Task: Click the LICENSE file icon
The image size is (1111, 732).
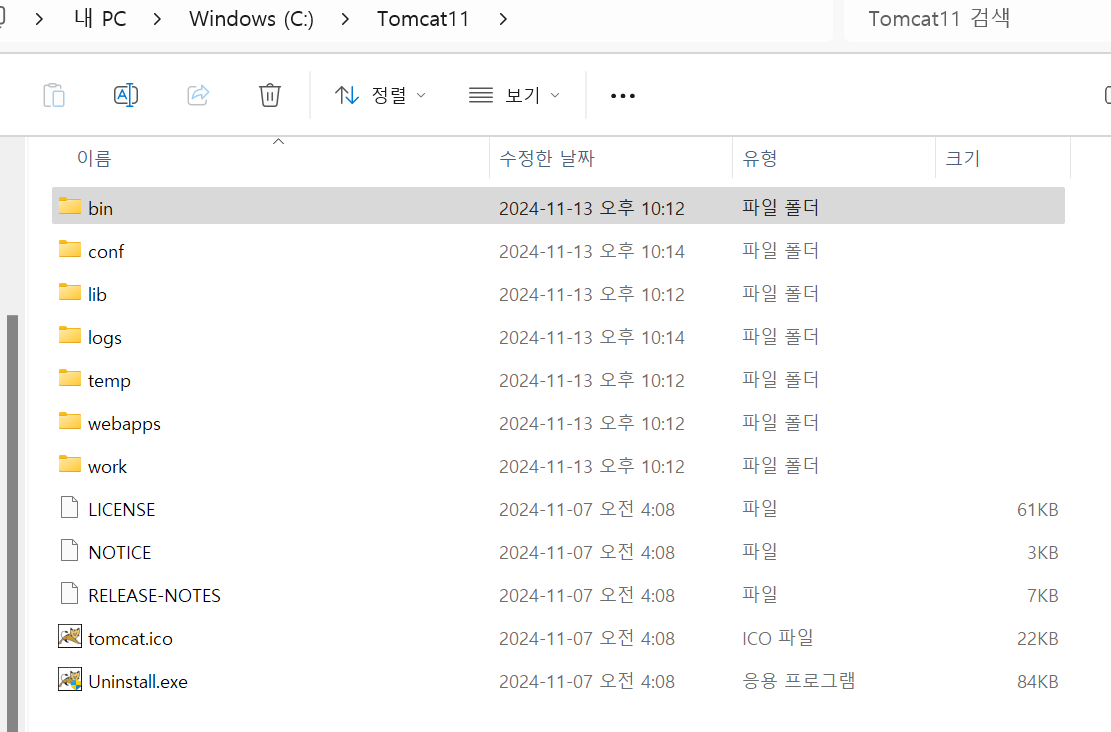Action: [x=69, y=507]
